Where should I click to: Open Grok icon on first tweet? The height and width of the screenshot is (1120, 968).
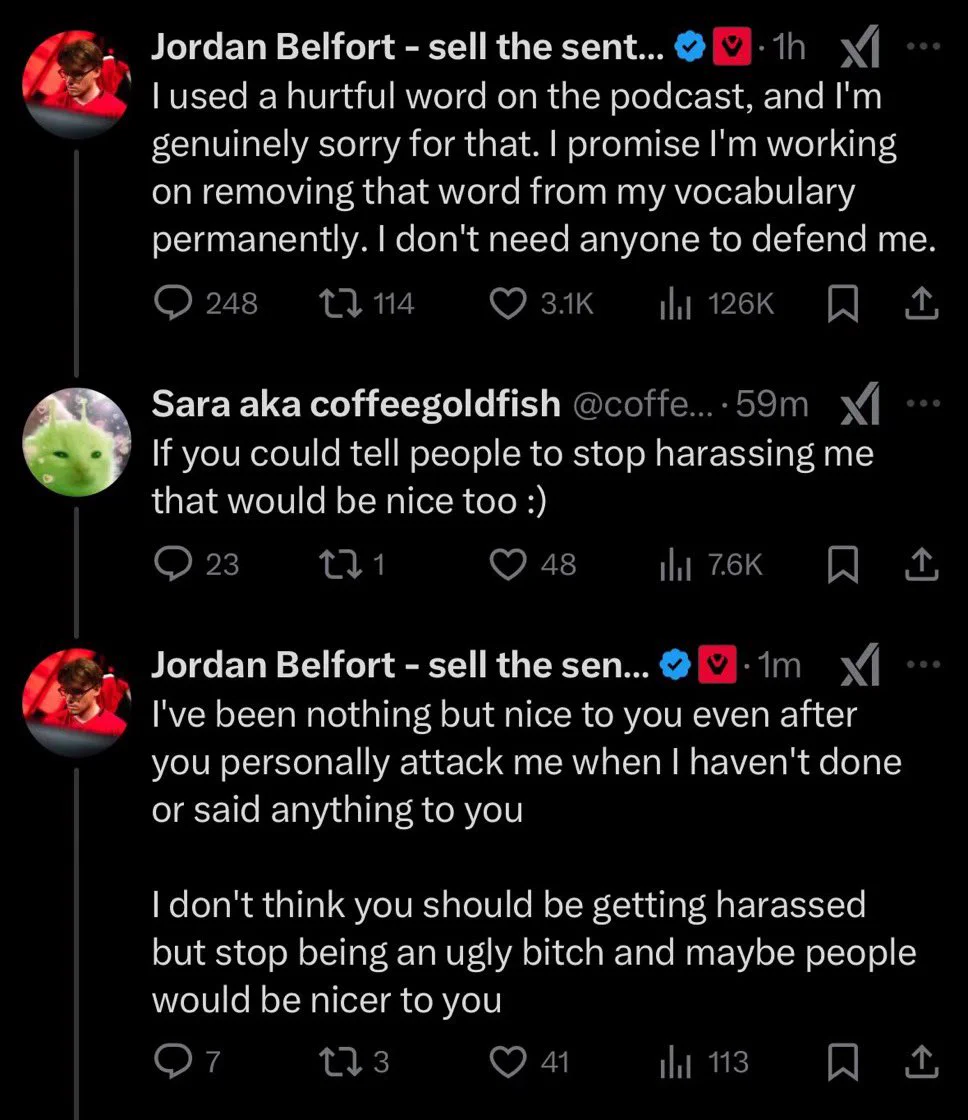coord(859,47)
